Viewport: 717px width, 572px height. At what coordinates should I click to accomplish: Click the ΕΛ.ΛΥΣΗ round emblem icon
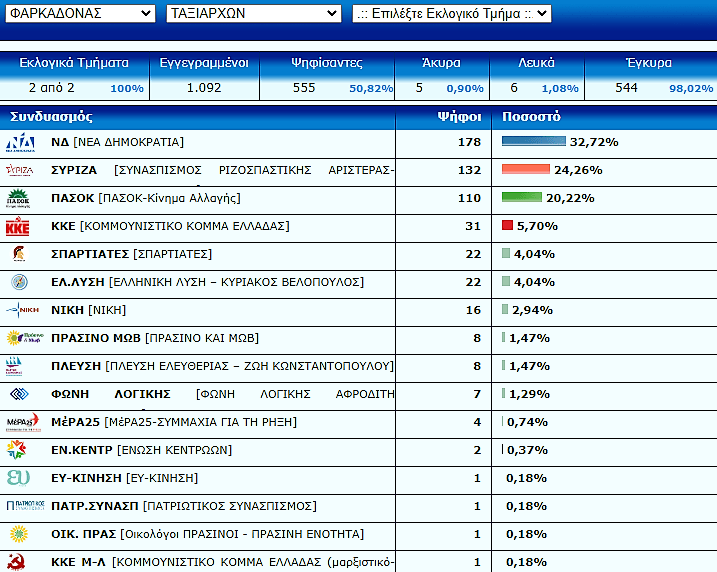tap(18, 282)
